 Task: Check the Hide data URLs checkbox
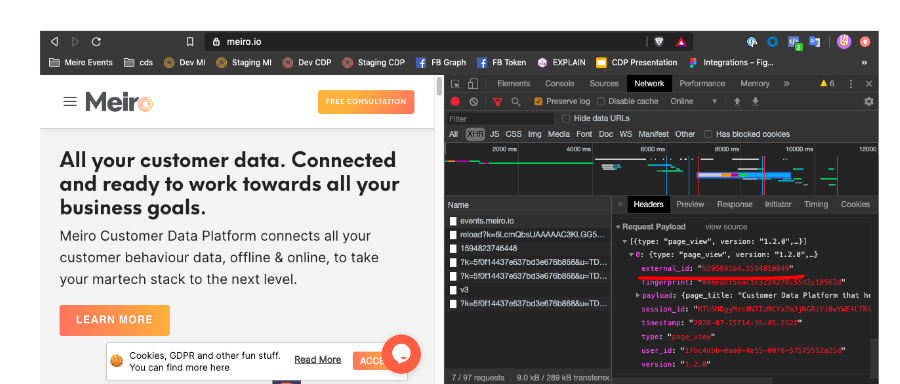[566, 118]
